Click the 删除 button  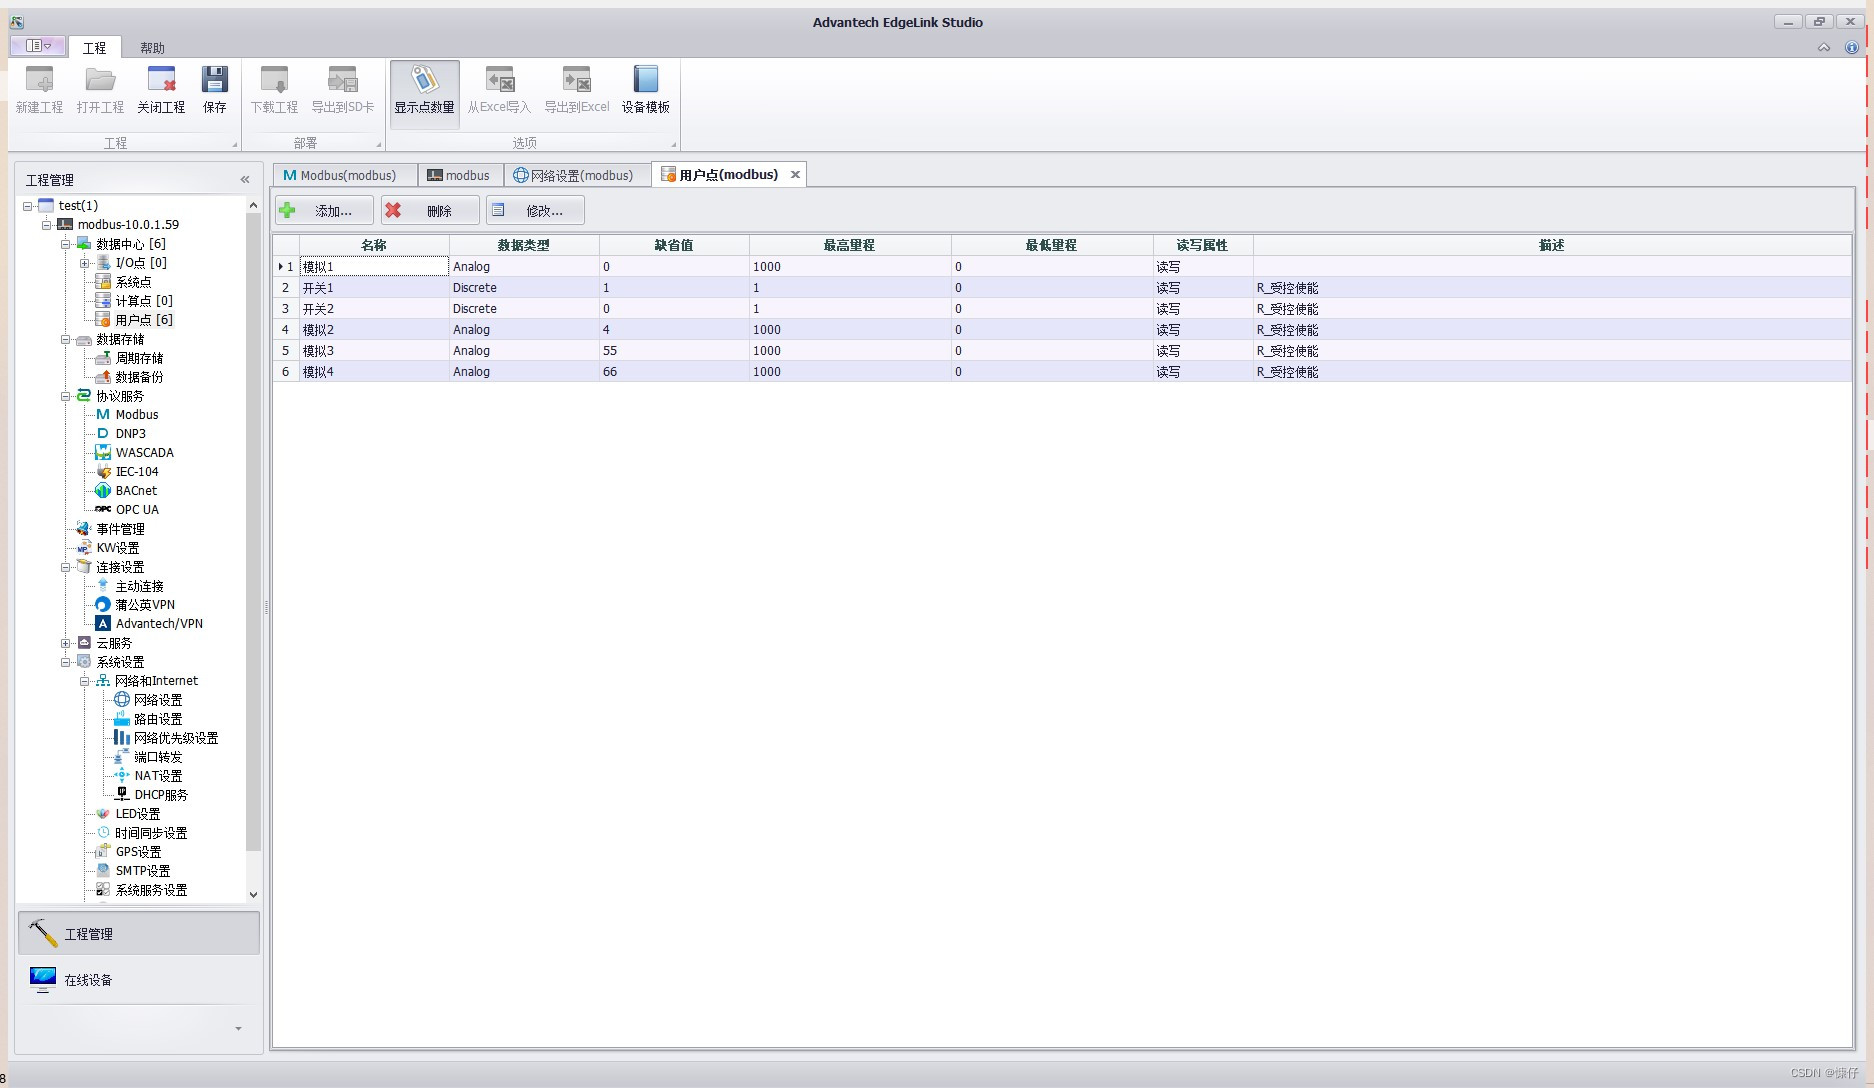coord(430,210)
